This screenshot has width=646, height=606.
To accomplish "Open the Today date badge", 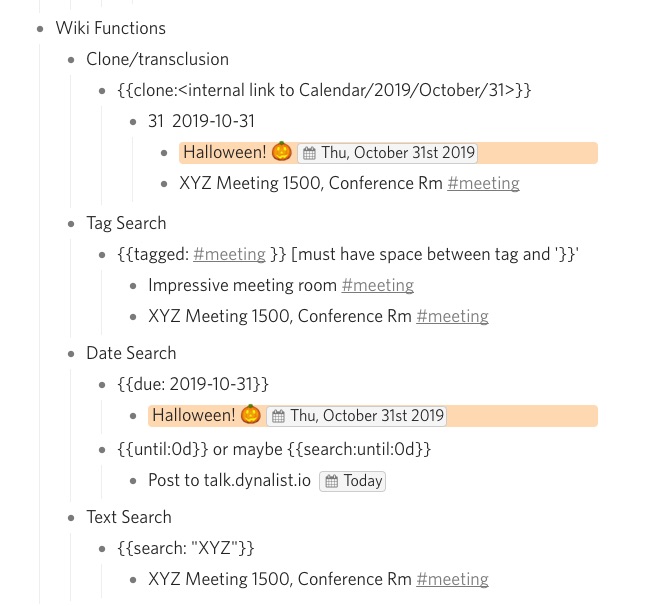I will [352, 481].
